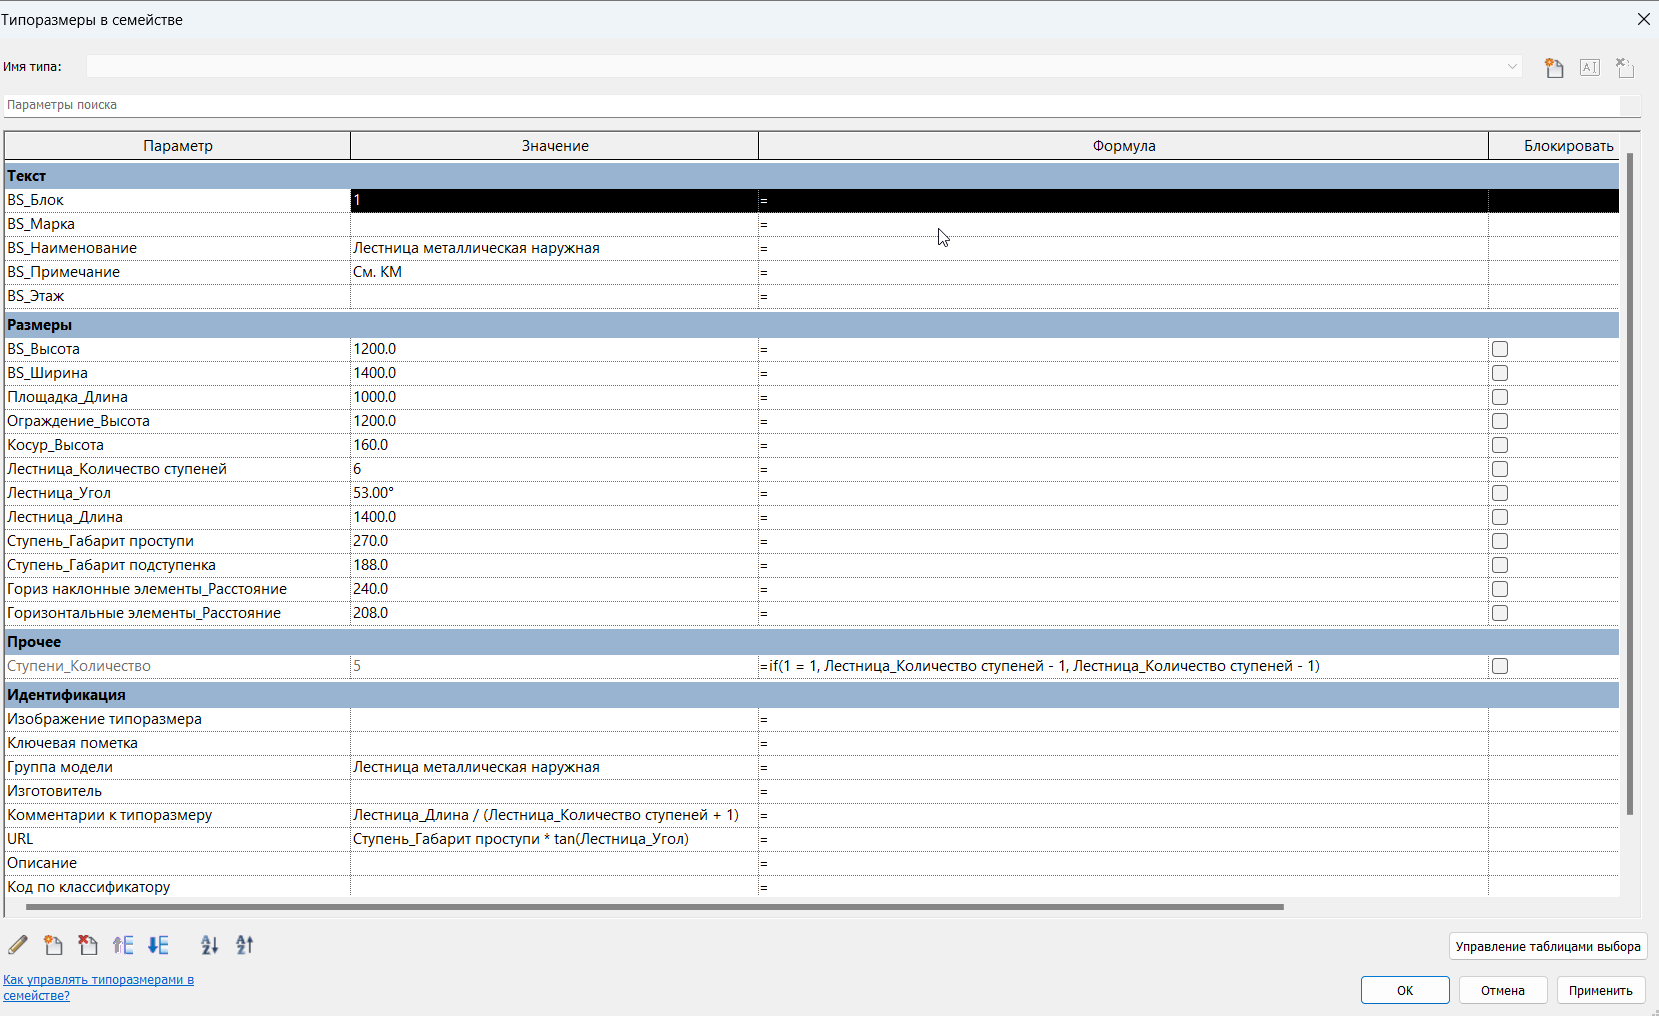Check the lock box for Косур_Высота
This screenshot has width=1659, height=1016.
(x=1500, y=445)
